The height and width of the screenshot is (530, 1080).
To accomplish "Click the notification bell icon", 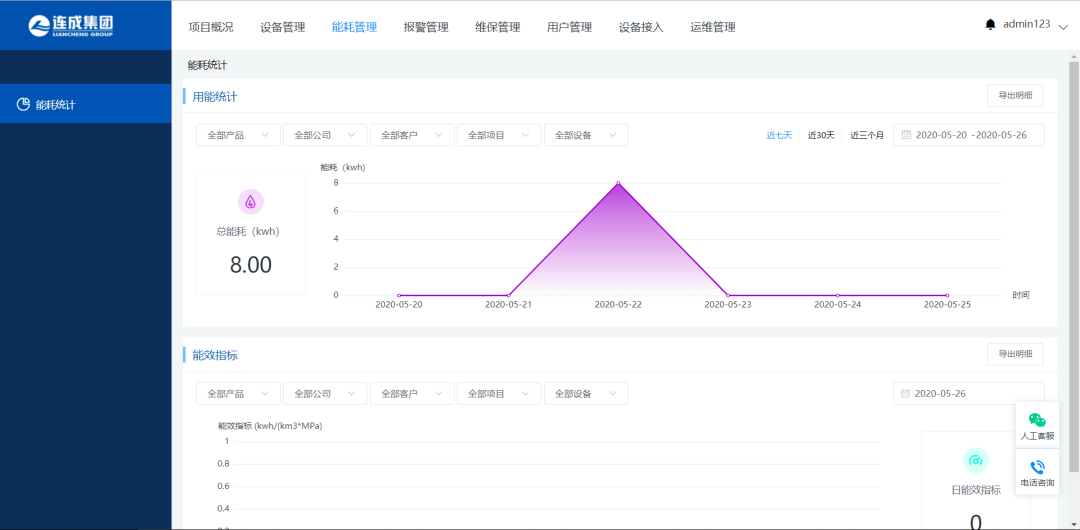I will [x=990, y=24].
